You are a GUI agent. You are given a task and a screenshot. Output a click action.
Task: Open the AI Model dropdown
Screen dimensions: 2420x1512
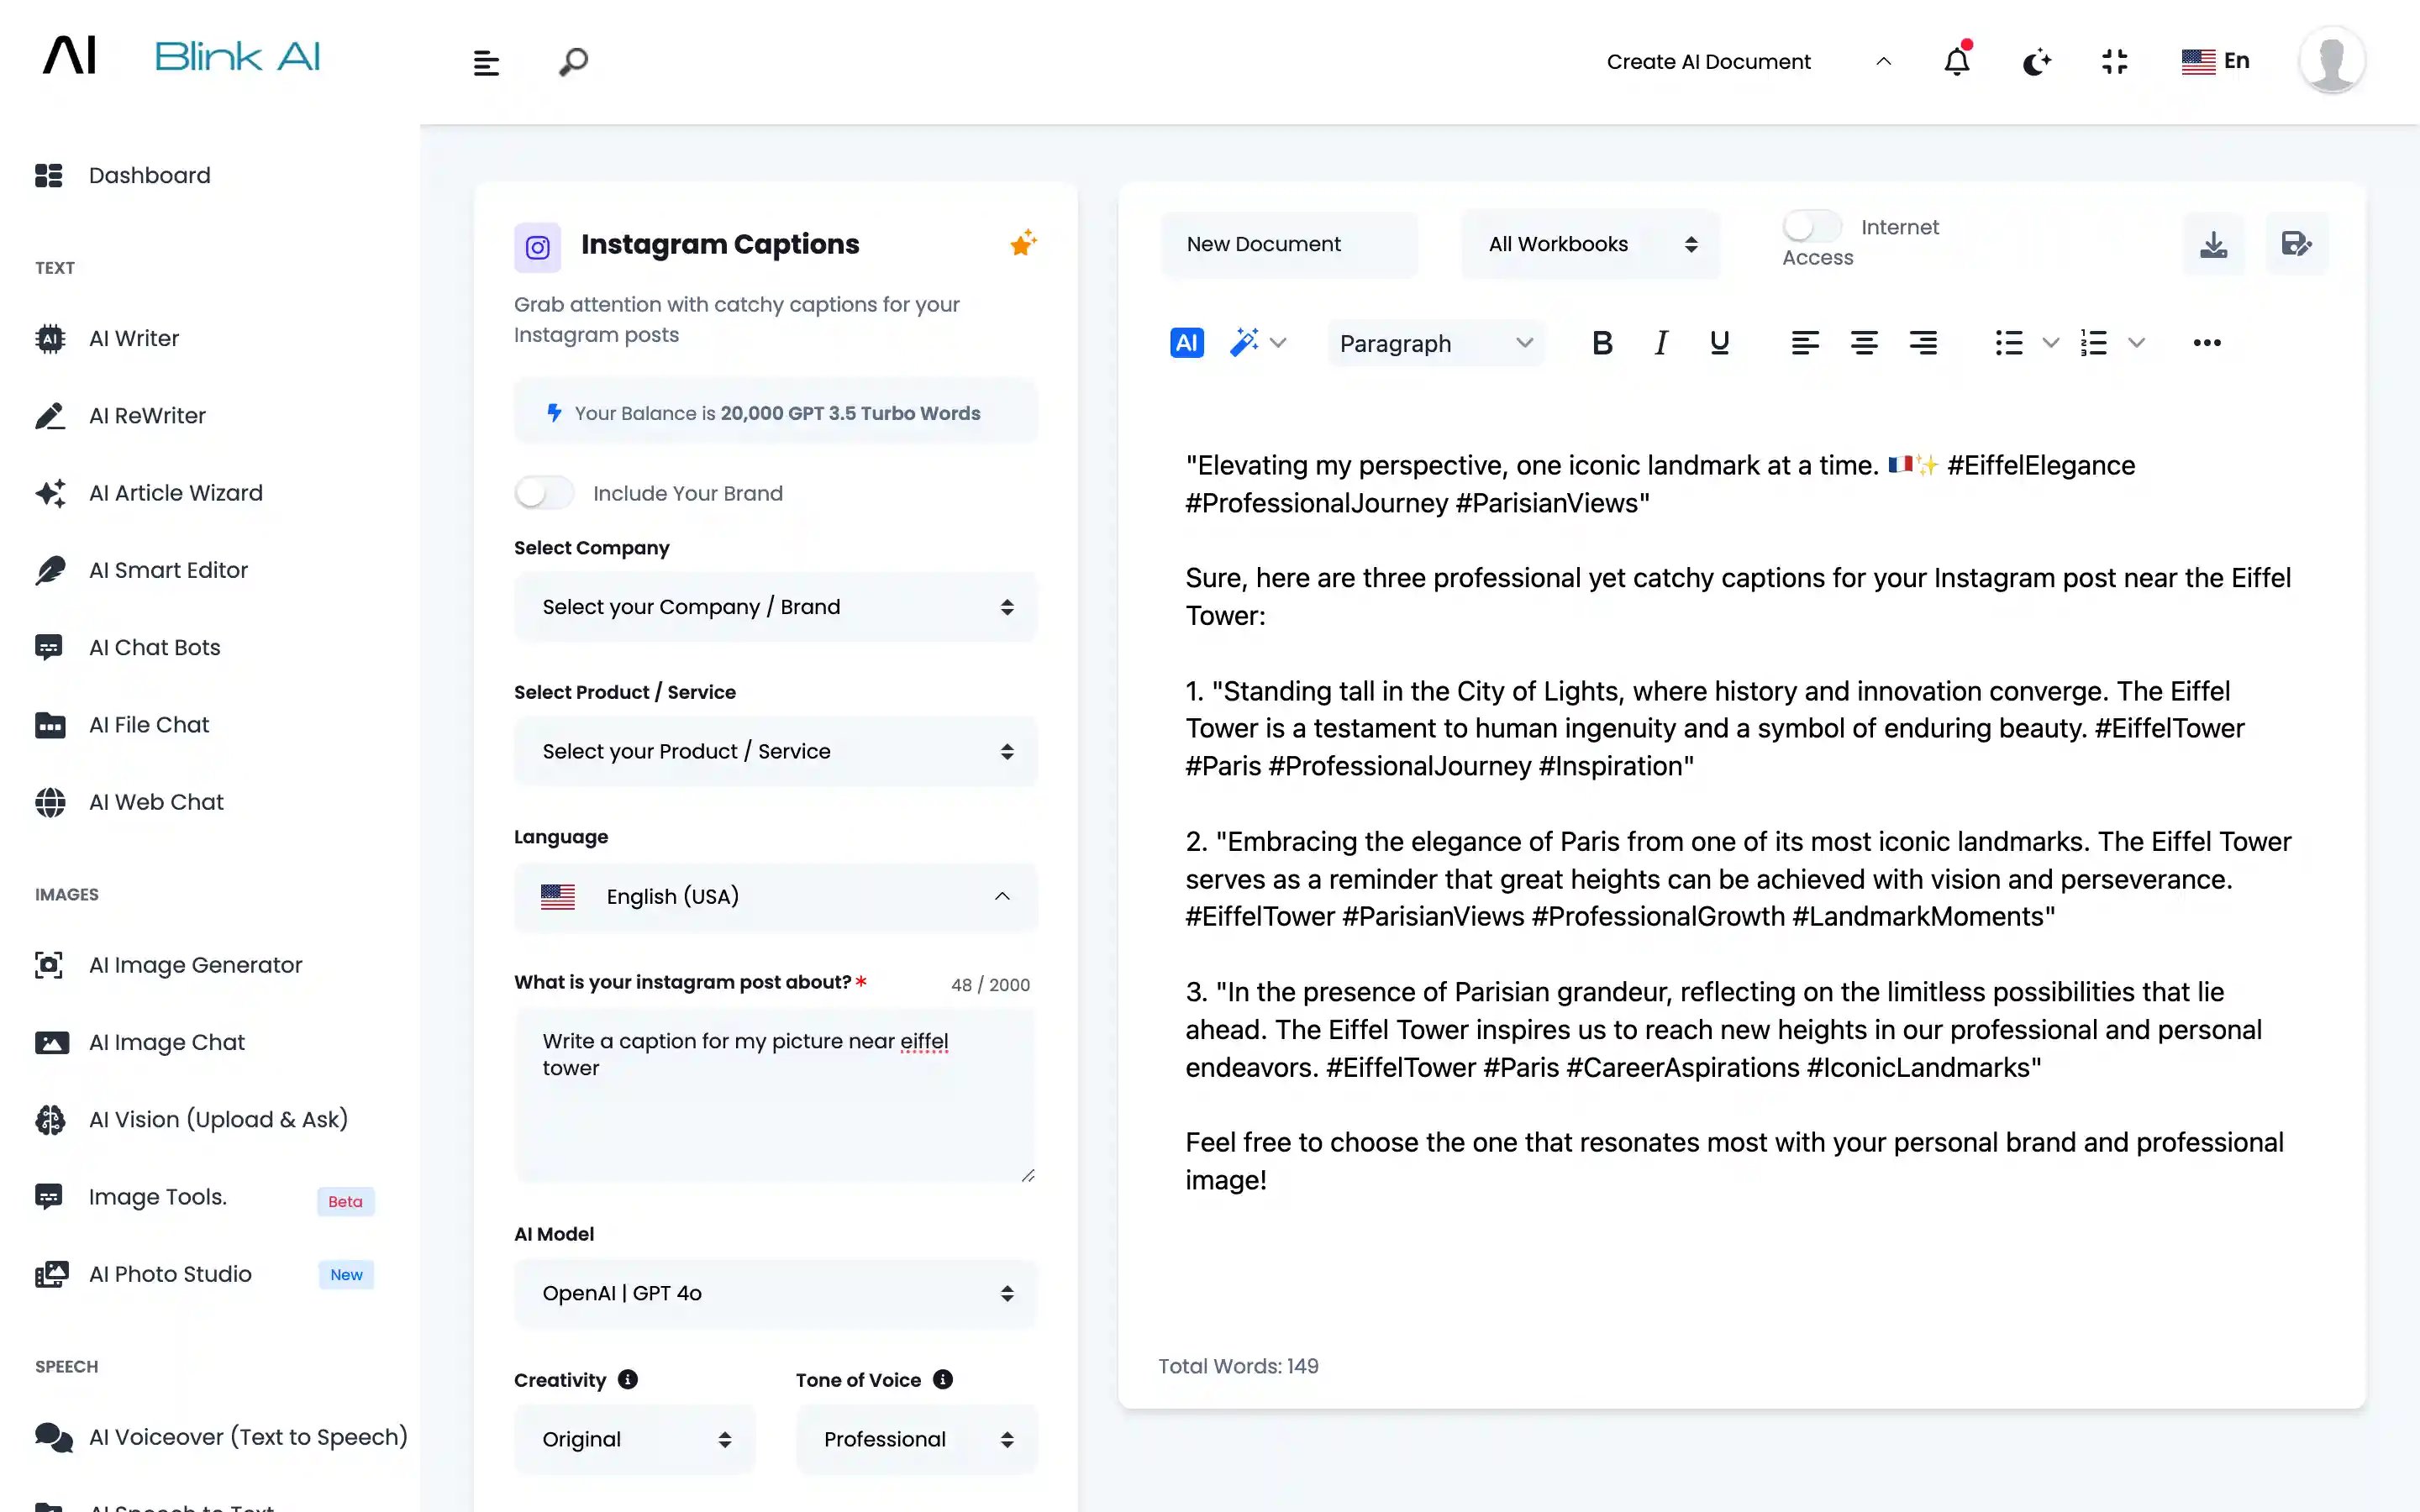point(775,1293)
